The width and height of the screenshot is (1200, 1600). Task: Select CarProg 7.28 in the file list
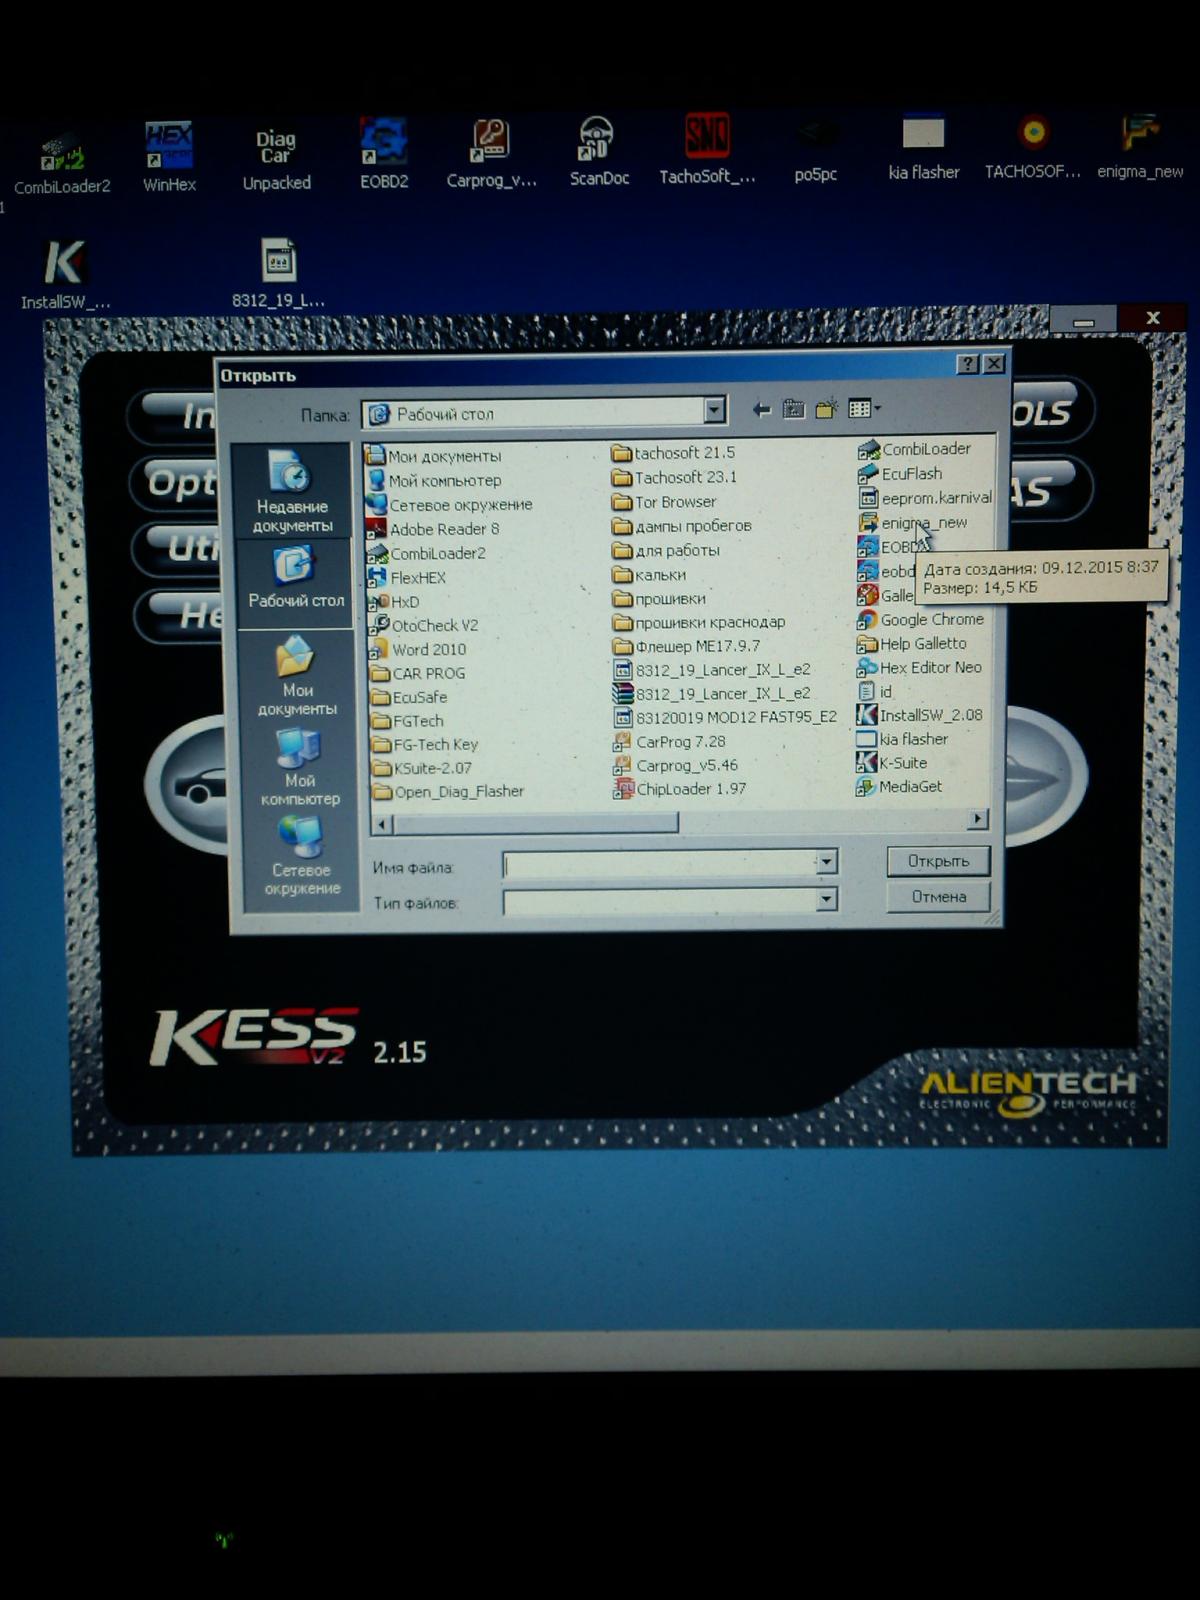(669, 741)
